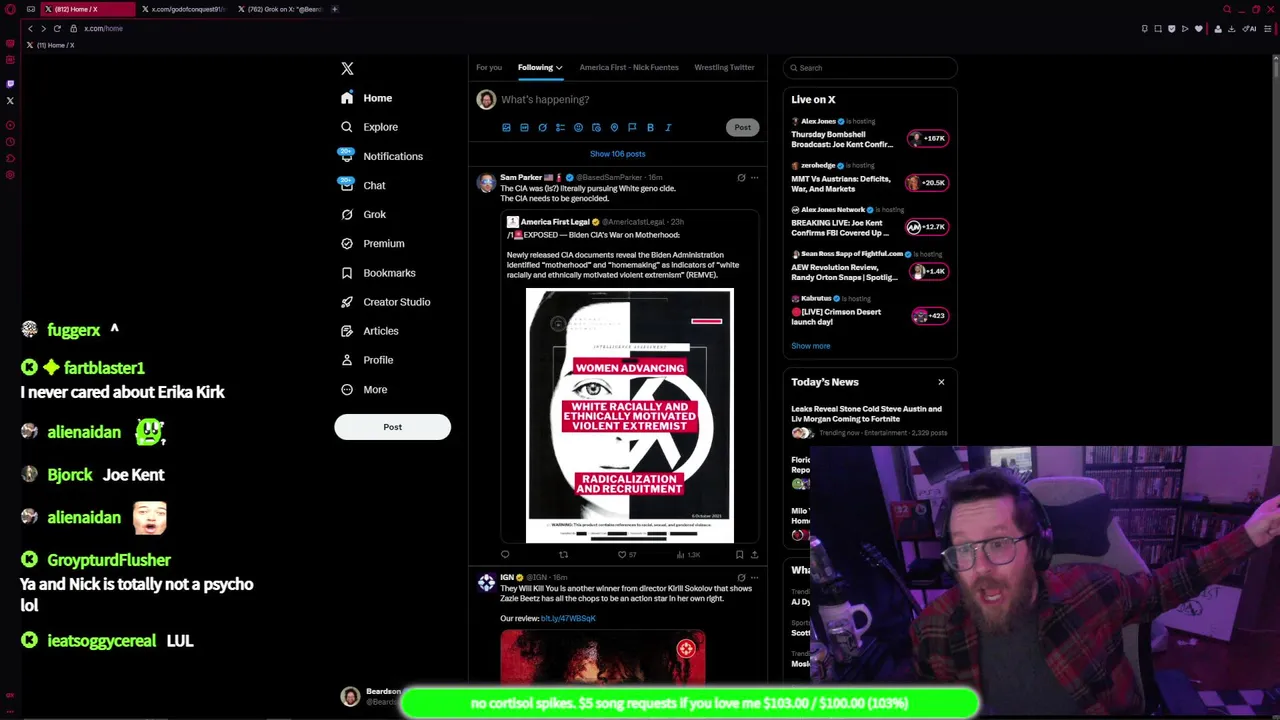
Task: Open Sam Parker's profile avatar
Action: [x=486, y=182]
